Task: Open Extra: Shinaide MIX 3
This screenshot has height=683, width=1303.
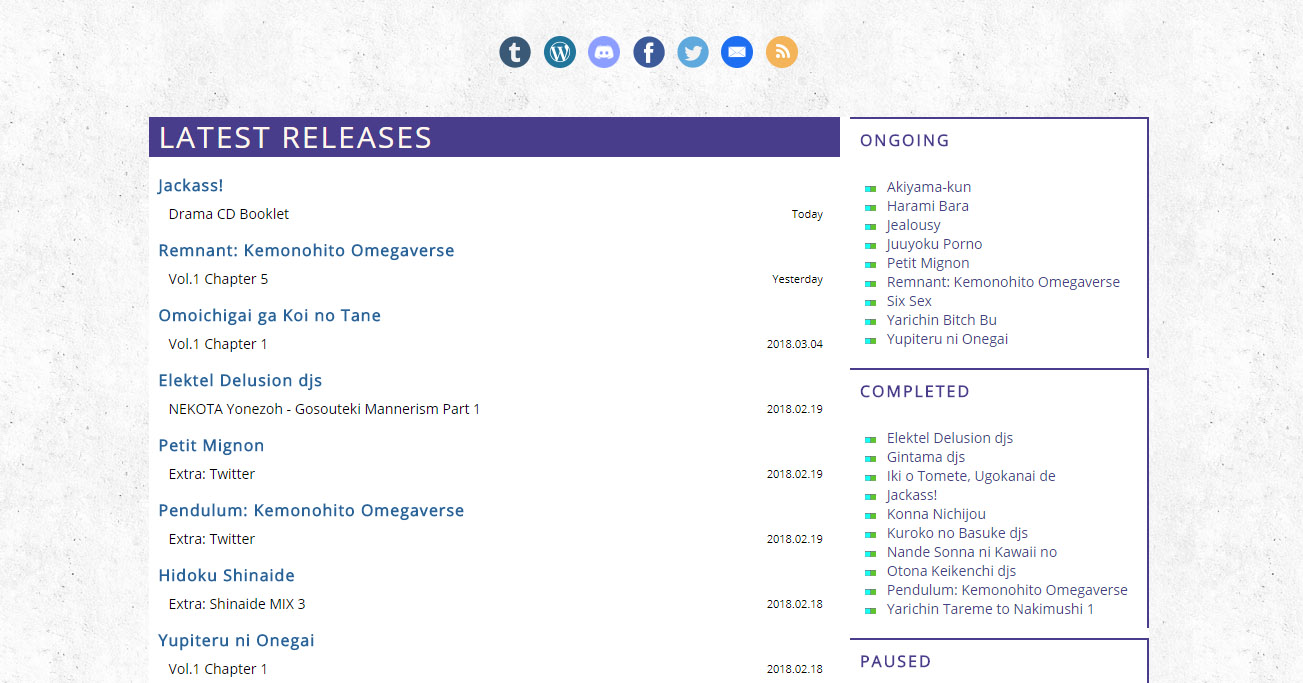Action: tap(237, 604)
